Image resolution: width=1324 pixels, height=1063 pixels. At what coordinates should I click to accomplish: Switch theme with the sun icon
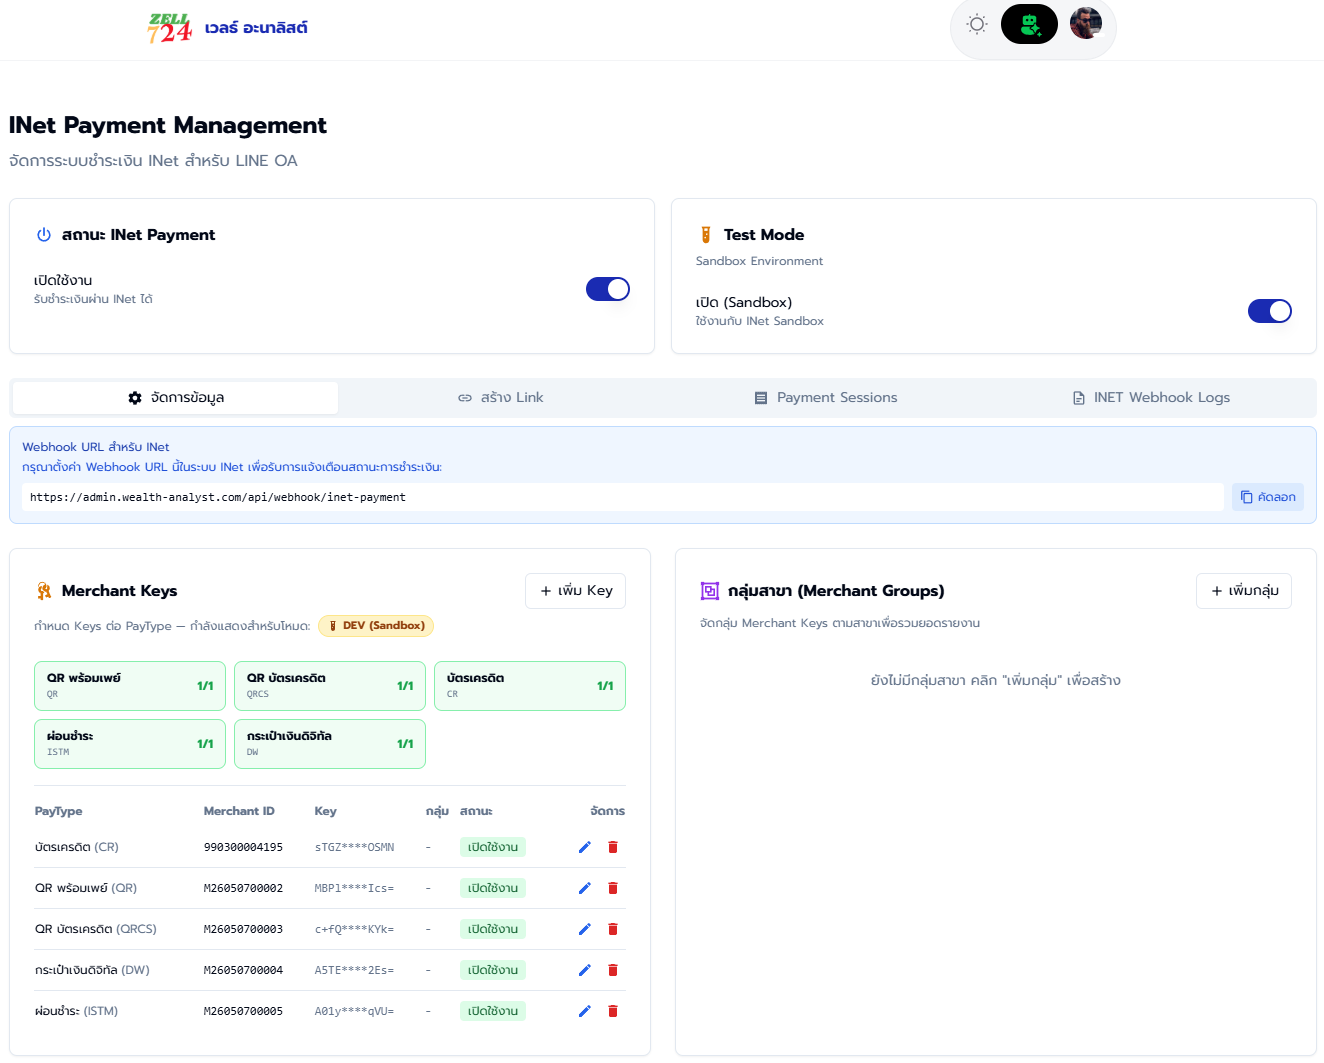(977, 24)
